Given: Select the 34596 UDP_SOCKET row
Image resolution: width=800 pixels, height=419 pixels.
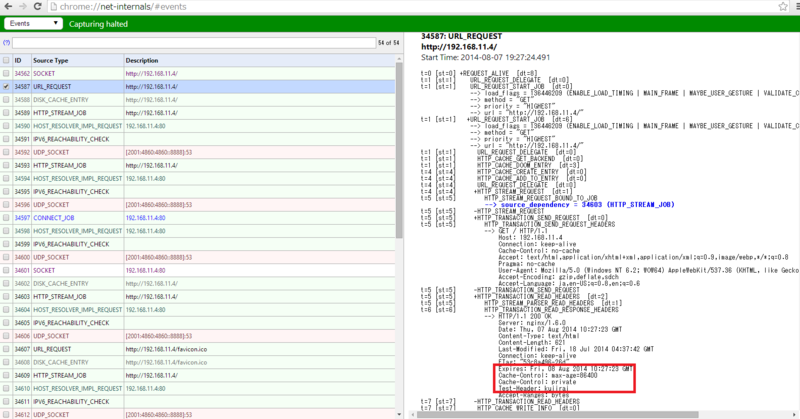Looking at the screenshot, I should tap(197, 205).
